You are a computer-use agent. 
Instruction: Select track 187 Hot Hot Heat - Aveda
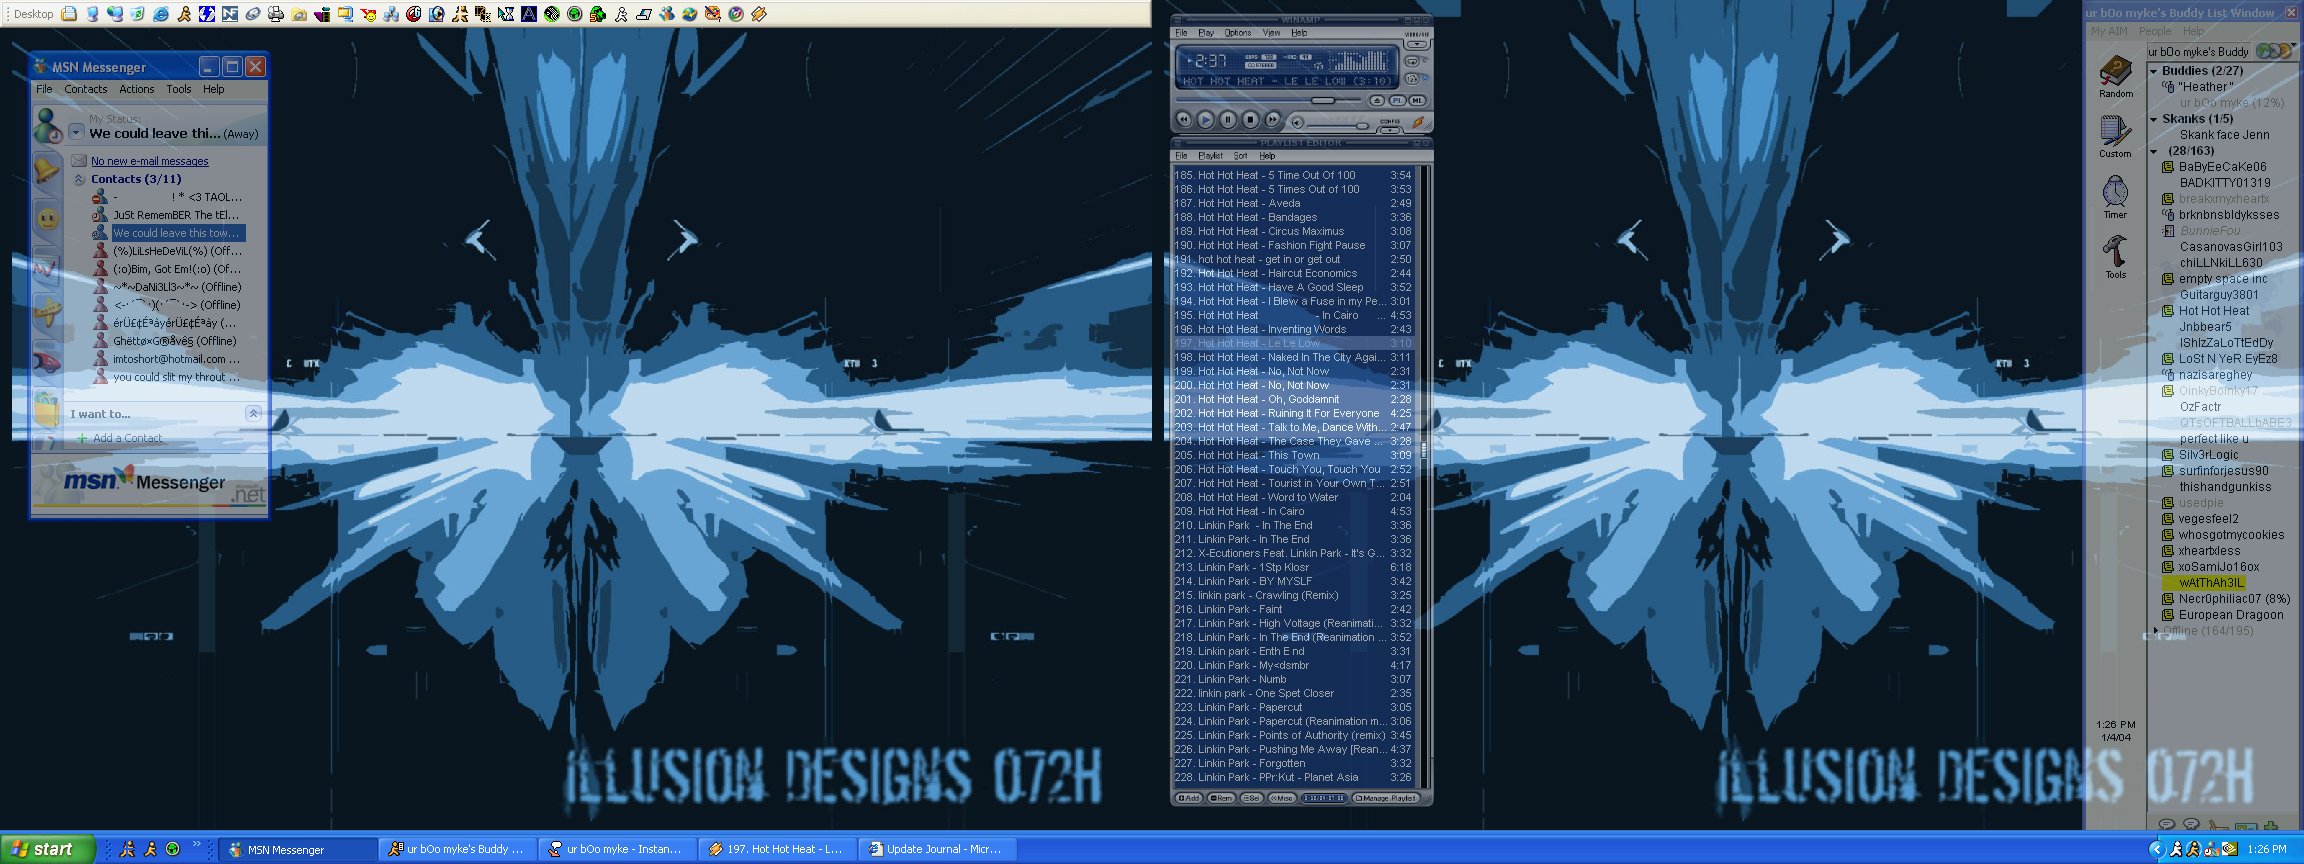pyautogui.click(x=1294, y=203)
